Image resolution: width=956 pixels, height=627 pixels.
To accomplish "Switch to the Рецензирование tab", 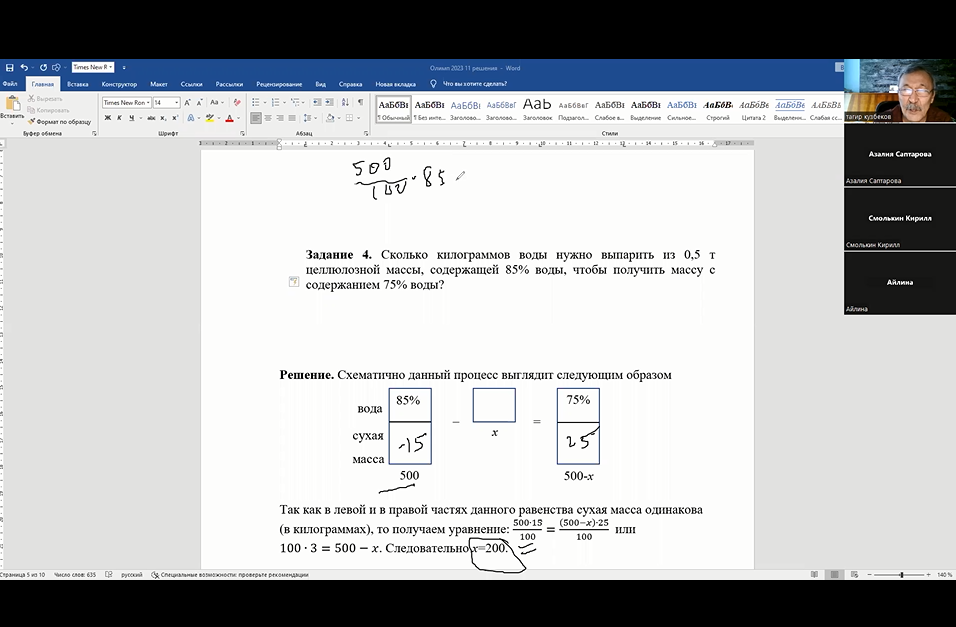I will pos(279,84).
